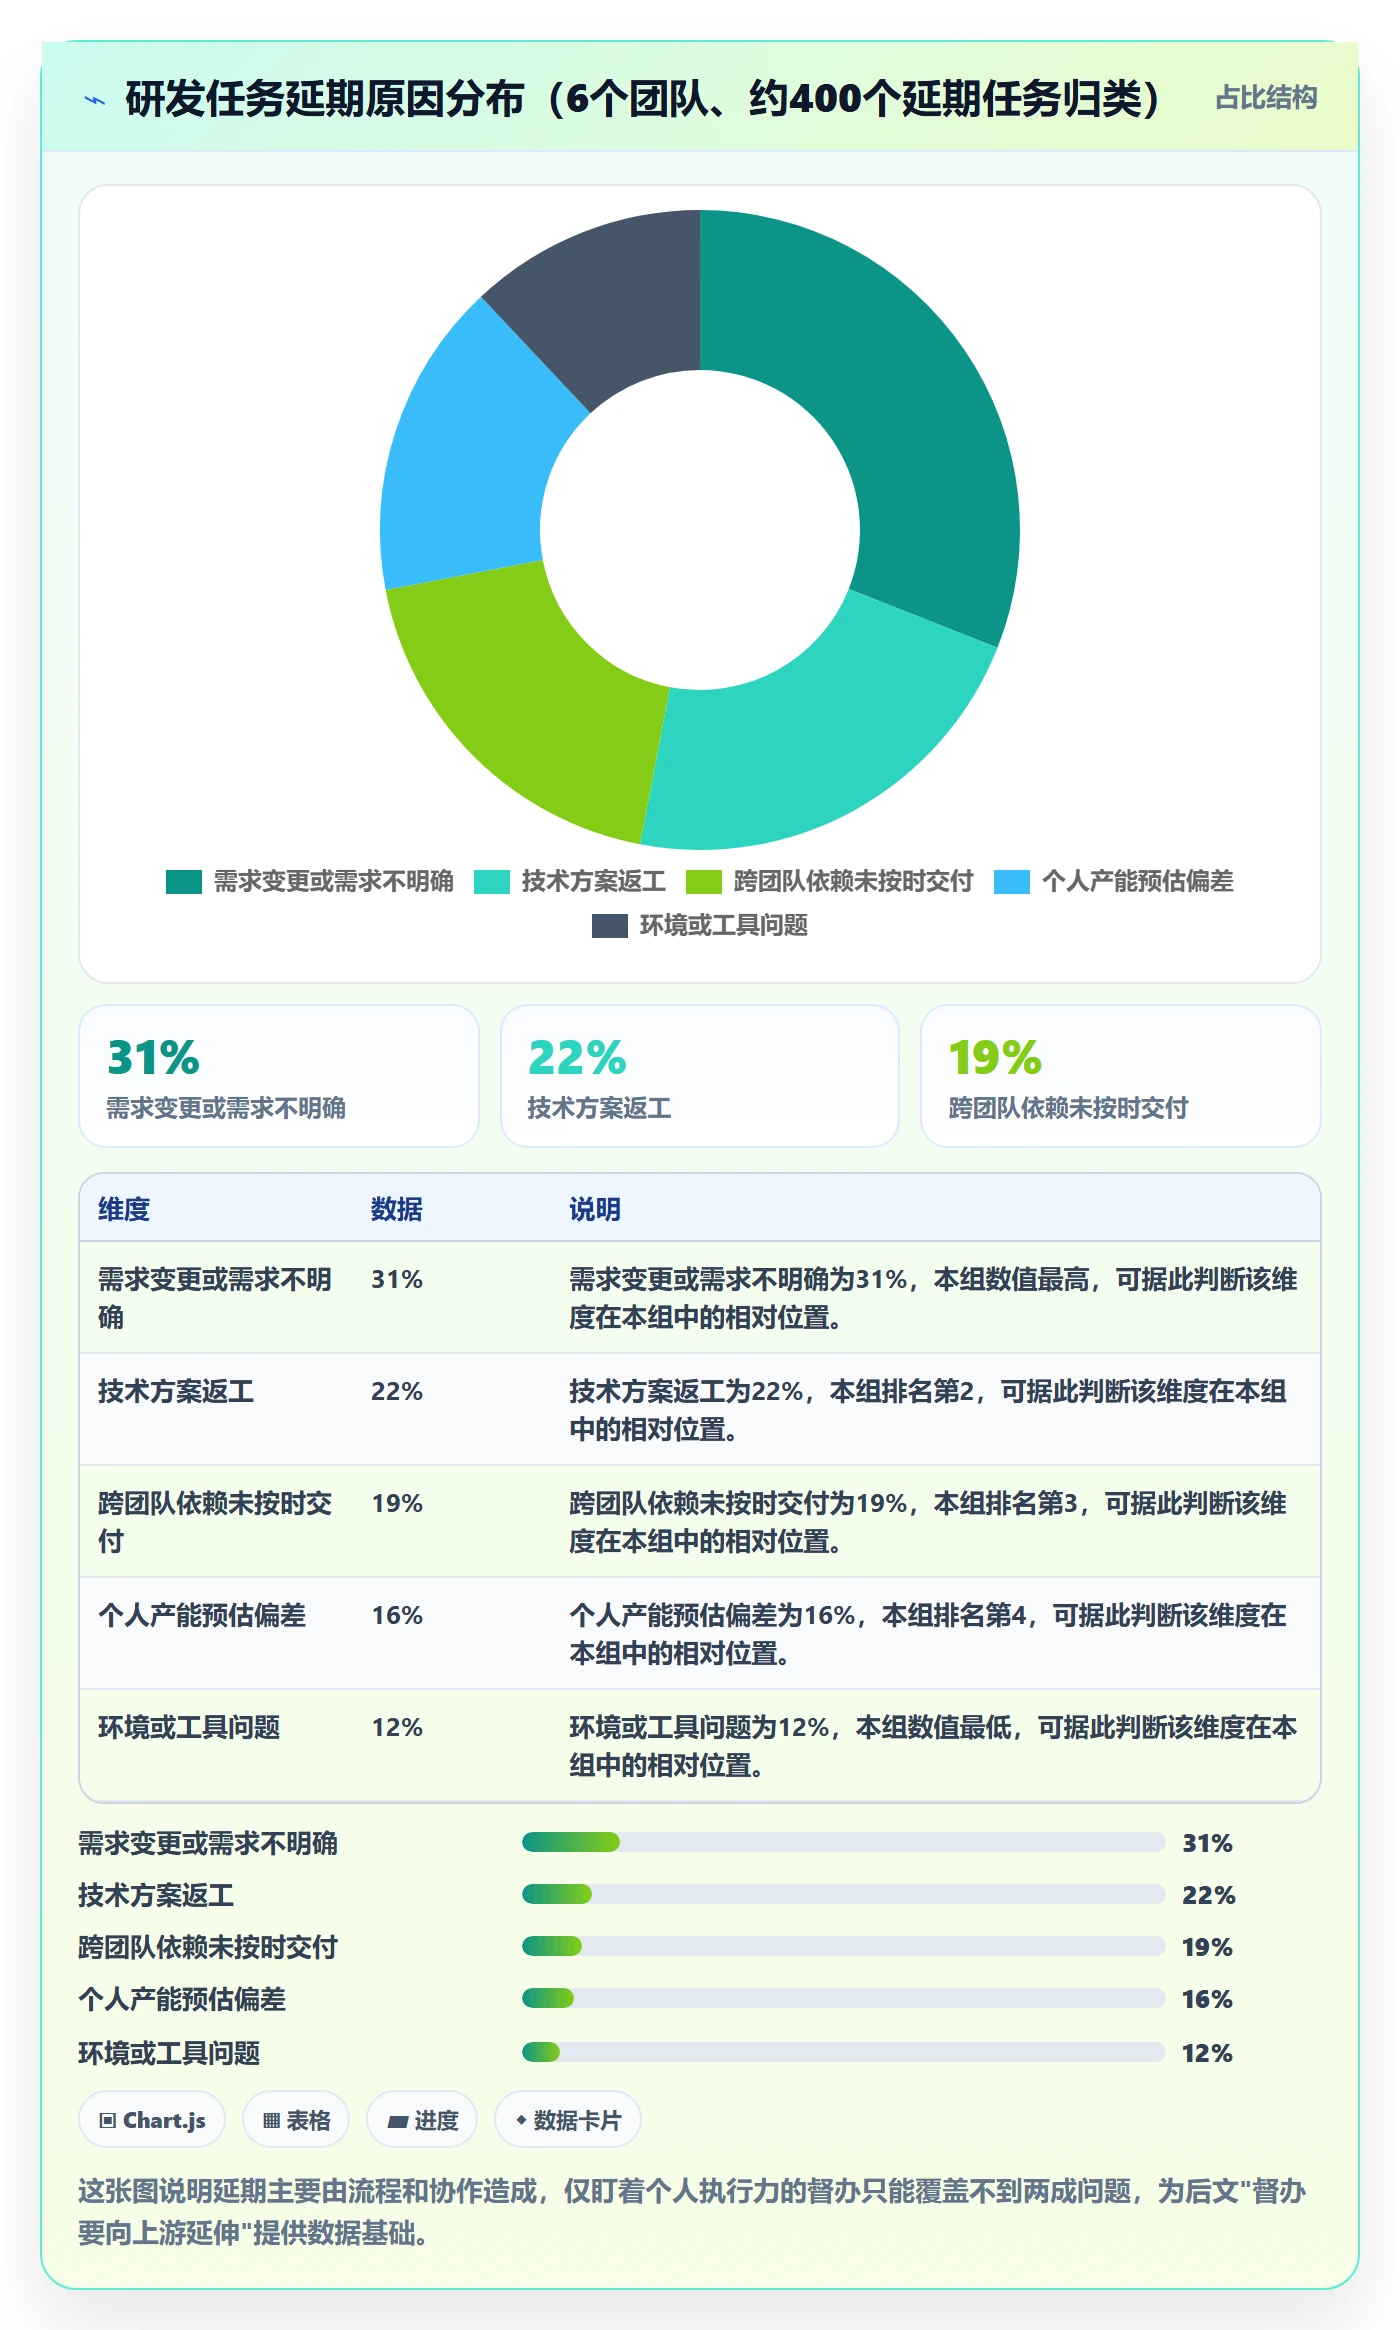Toggle the 跨团队依赖未按时交付 legend entry
Viewport: 1400px width, 2330px height.
point(830,882)
